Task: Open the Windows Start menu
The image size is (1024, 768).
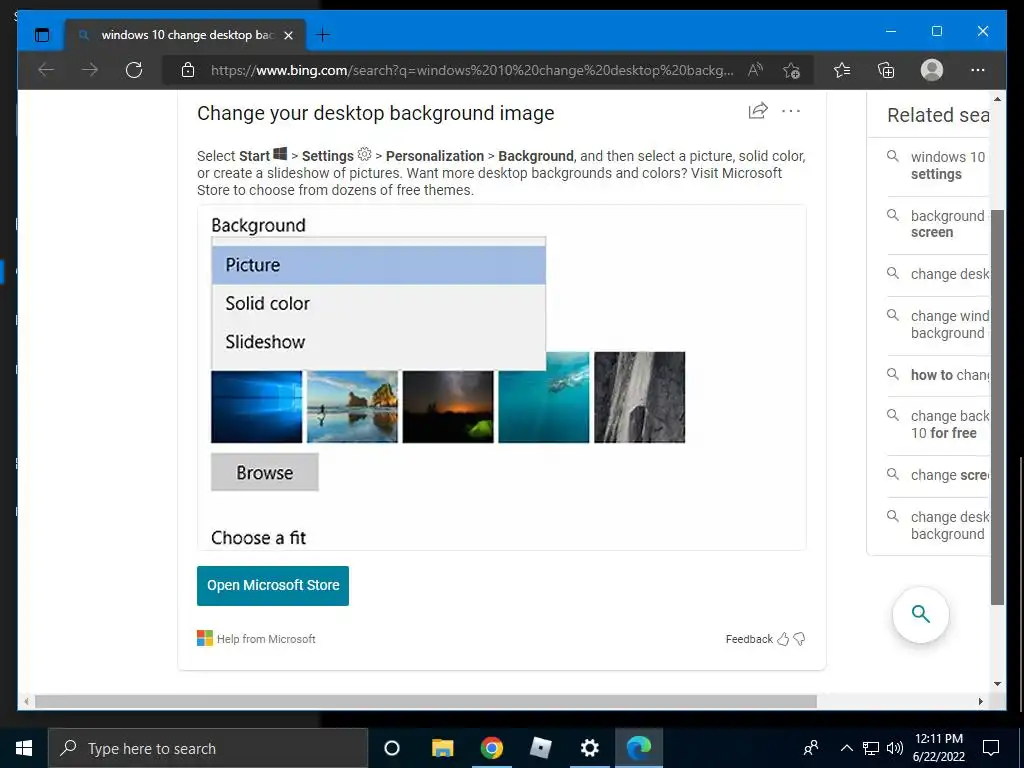Action: click(x=24, y=748)
